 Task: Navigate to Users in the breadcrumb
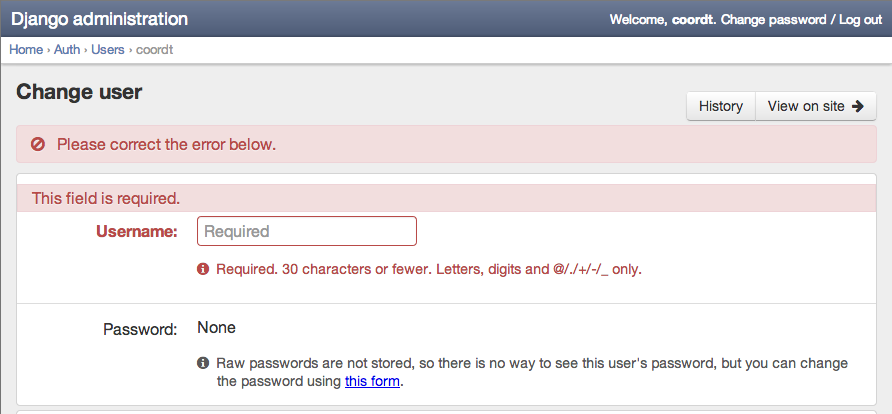[108, 49]
